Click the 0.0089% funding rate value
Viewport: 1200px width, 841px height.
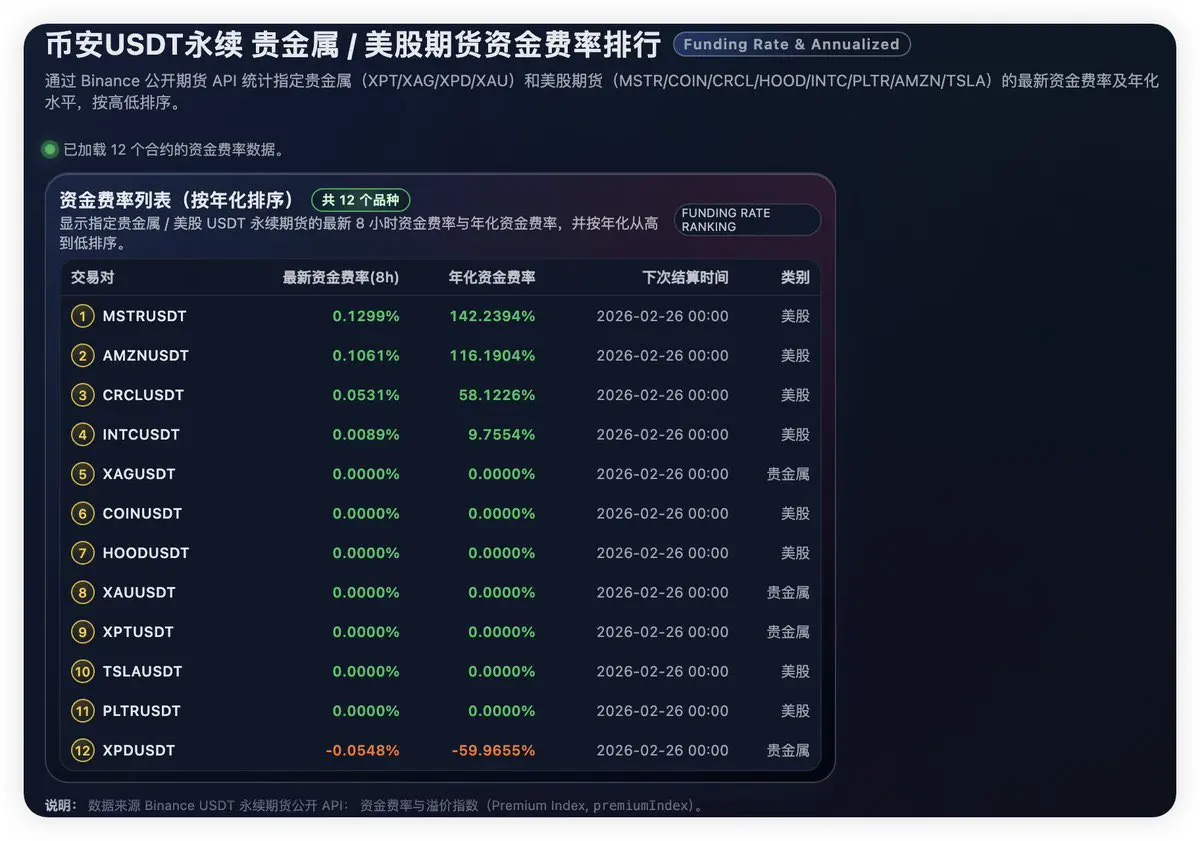(x=366, y=435)
